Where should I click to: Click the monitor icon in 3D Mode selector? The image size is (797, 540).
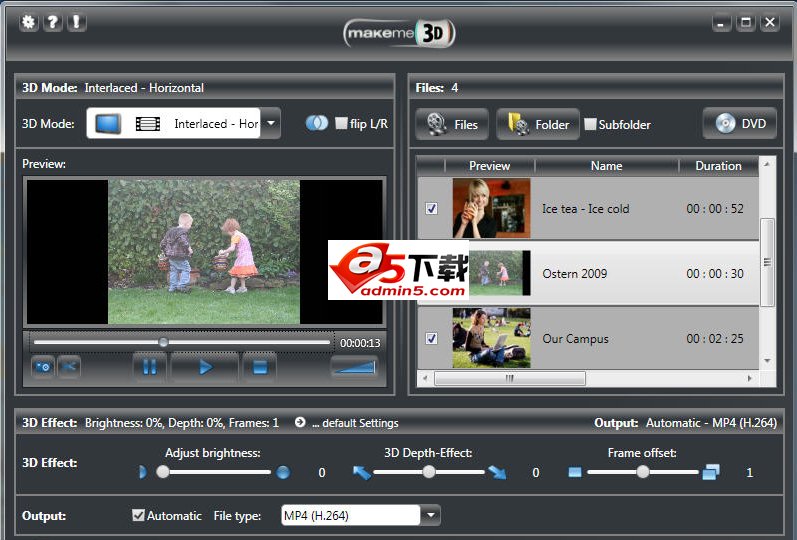pos(108,124)
